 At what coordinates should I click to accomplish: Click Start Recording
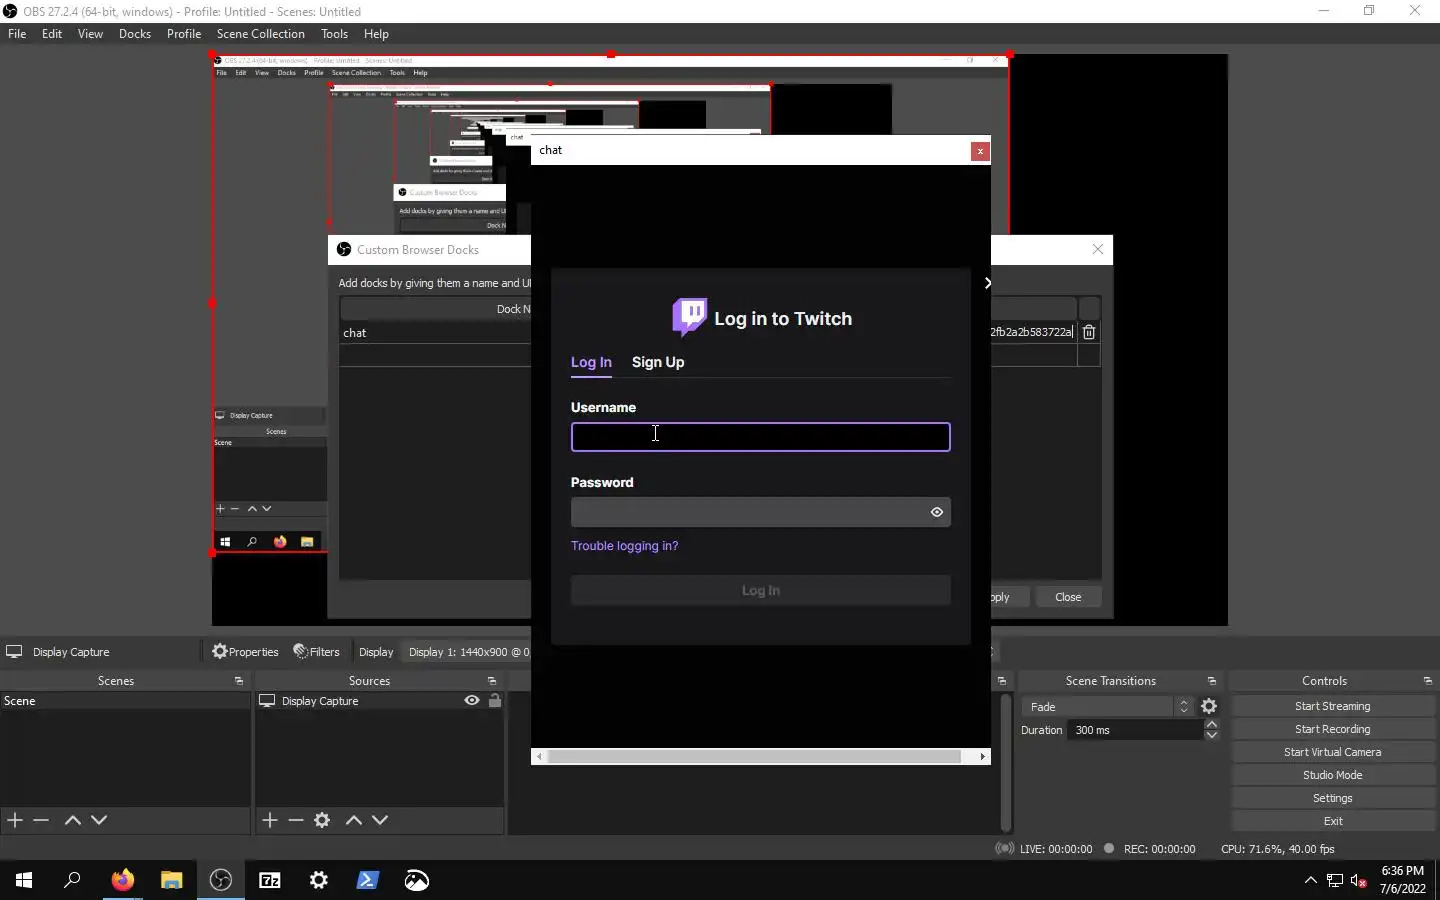[1333, 729]
